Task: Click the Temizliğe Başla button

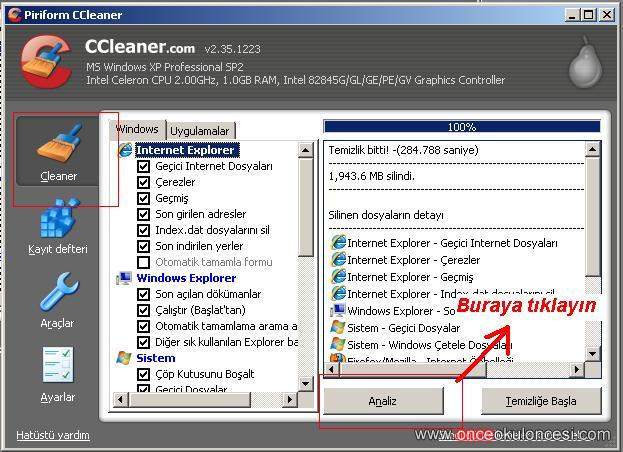Action: click(541, 401)
